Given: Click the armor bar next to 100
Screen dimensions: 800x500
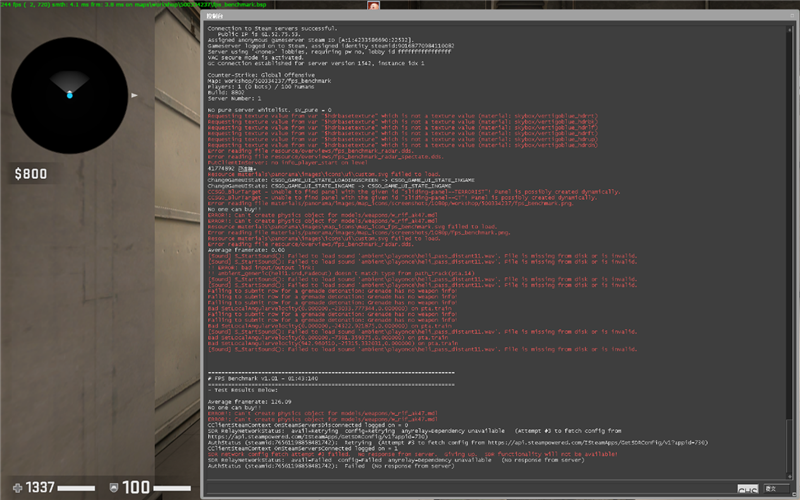Looking at the screenshot, I should click(x=172, y=488).
